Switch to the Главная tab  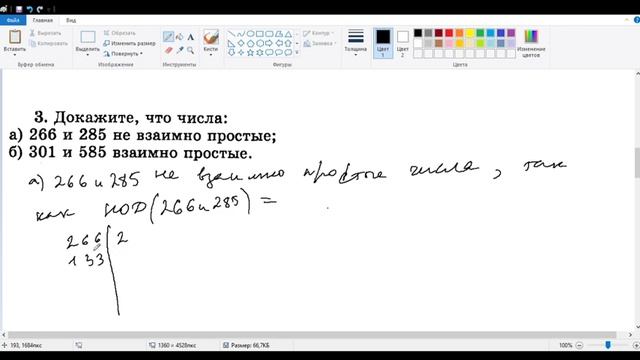pyautogui.click(x=42, y=20)
